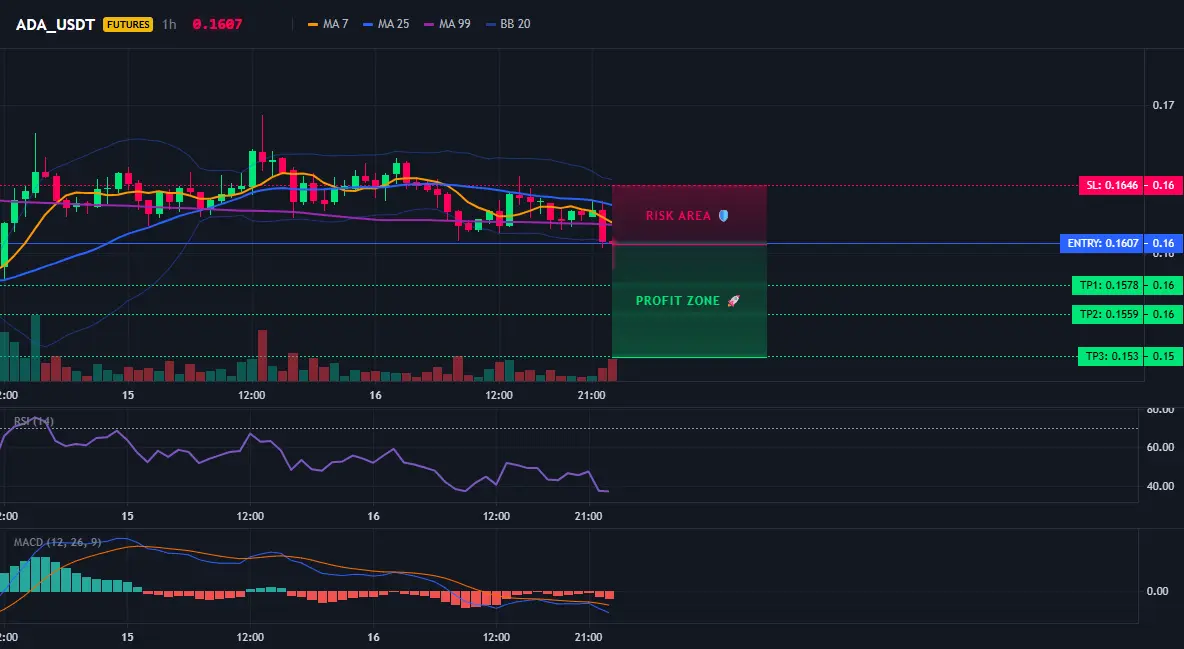Click the 0.17 price axis value
Viewport: 1184px width, 649px height.
1164,105
